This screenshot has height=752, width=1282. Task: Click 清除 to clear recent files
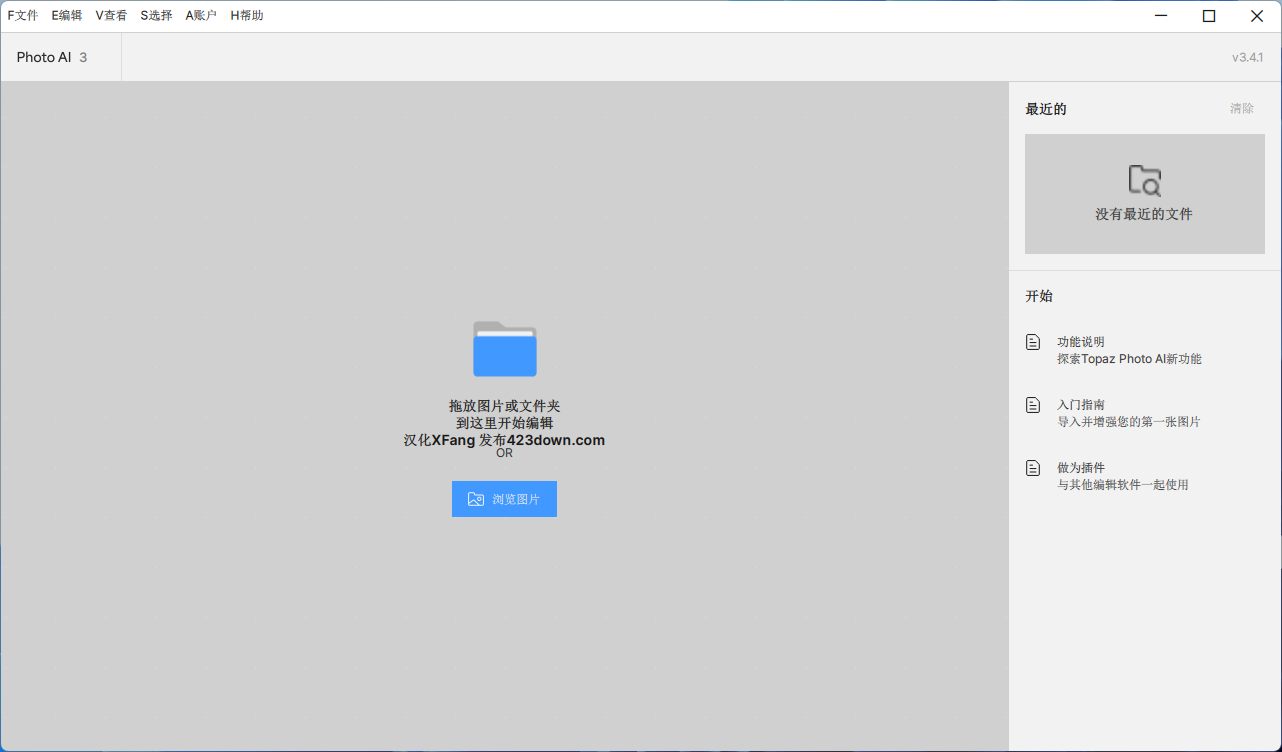click(x=1242, y=109)
